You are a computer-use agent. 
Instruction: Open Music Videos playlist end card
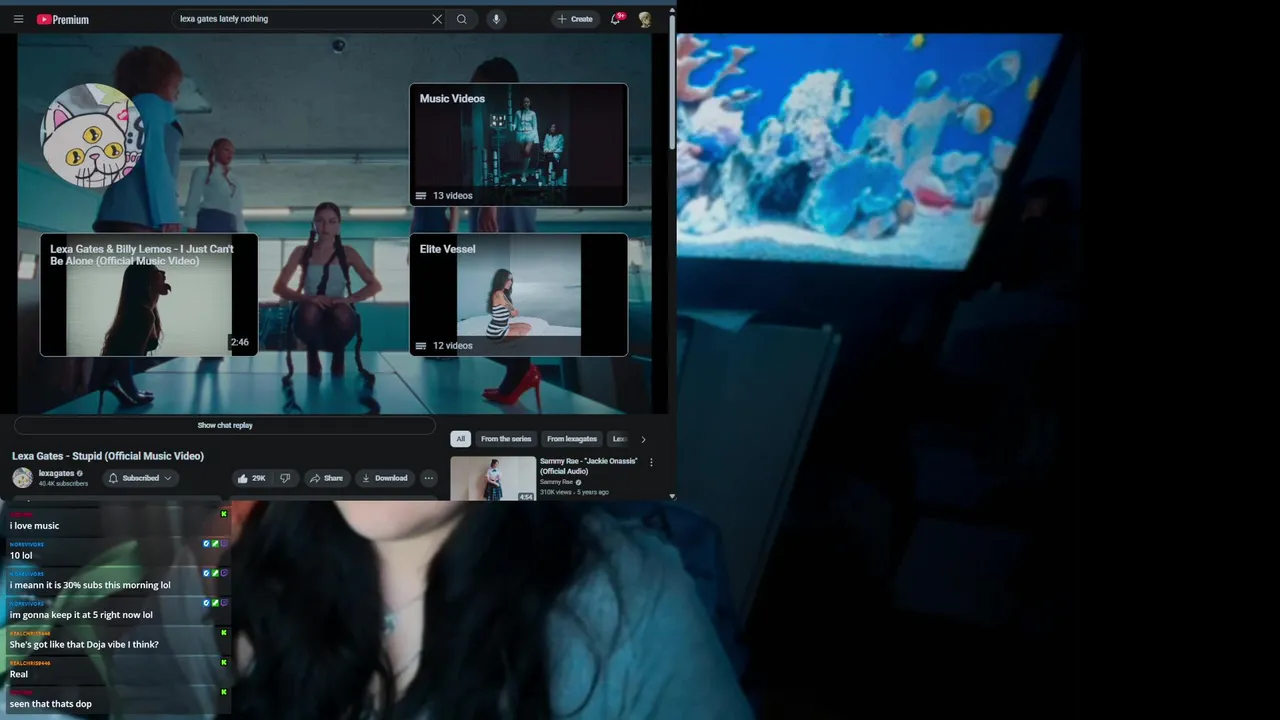point(518,145)
